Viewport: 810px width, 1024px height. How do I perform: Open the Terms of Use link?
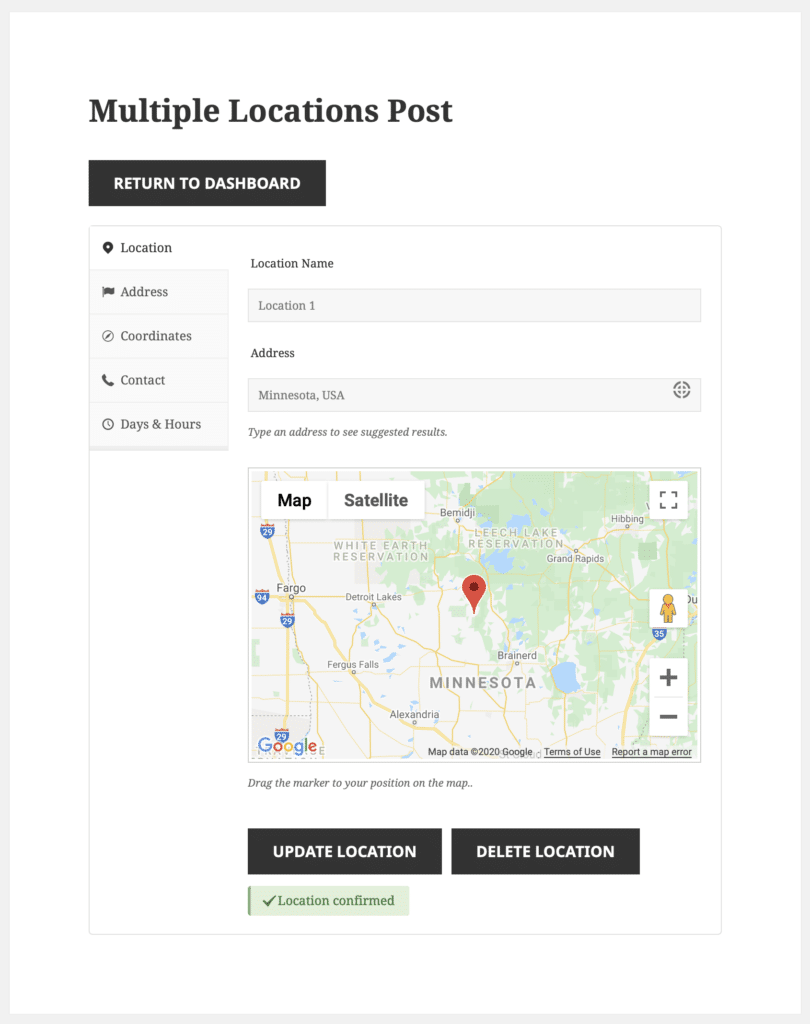571,751
